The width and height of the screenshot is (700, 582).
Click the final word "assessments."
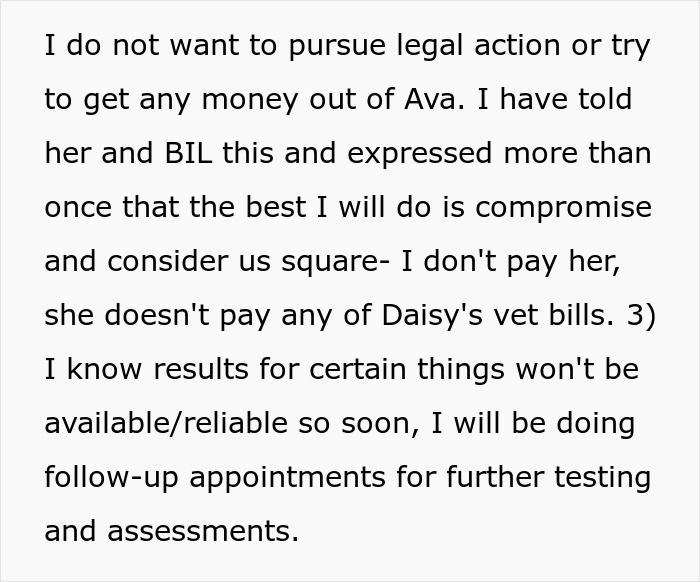[x=203, y=531]
